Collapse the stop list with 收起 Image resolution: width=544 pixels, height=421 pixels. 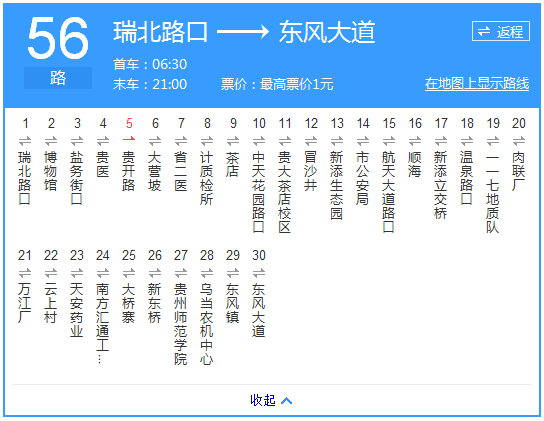(271, 400)
